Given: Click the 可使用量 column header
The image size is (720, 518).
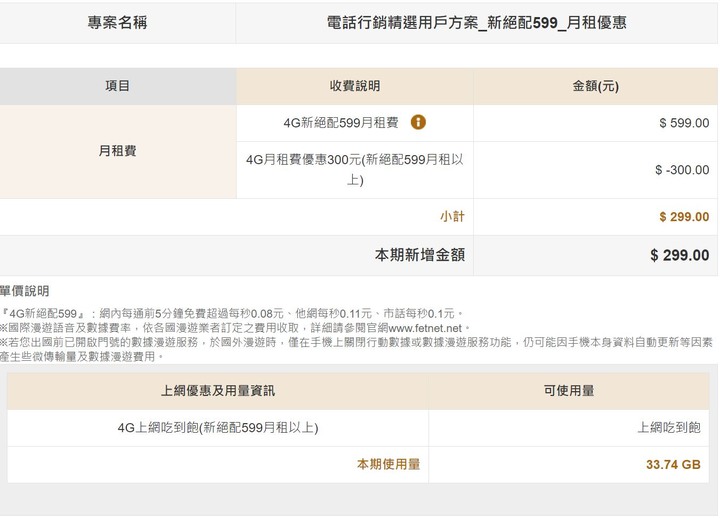Looking at the screenshot, I should point(568,391).
